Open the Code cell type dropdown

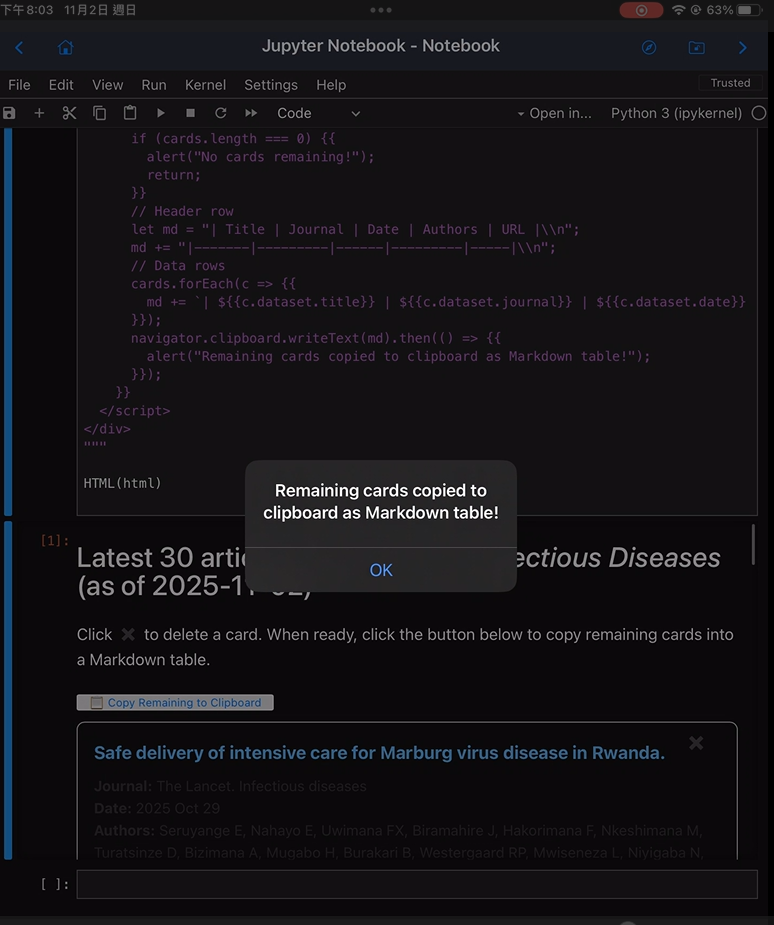[319, 113]
